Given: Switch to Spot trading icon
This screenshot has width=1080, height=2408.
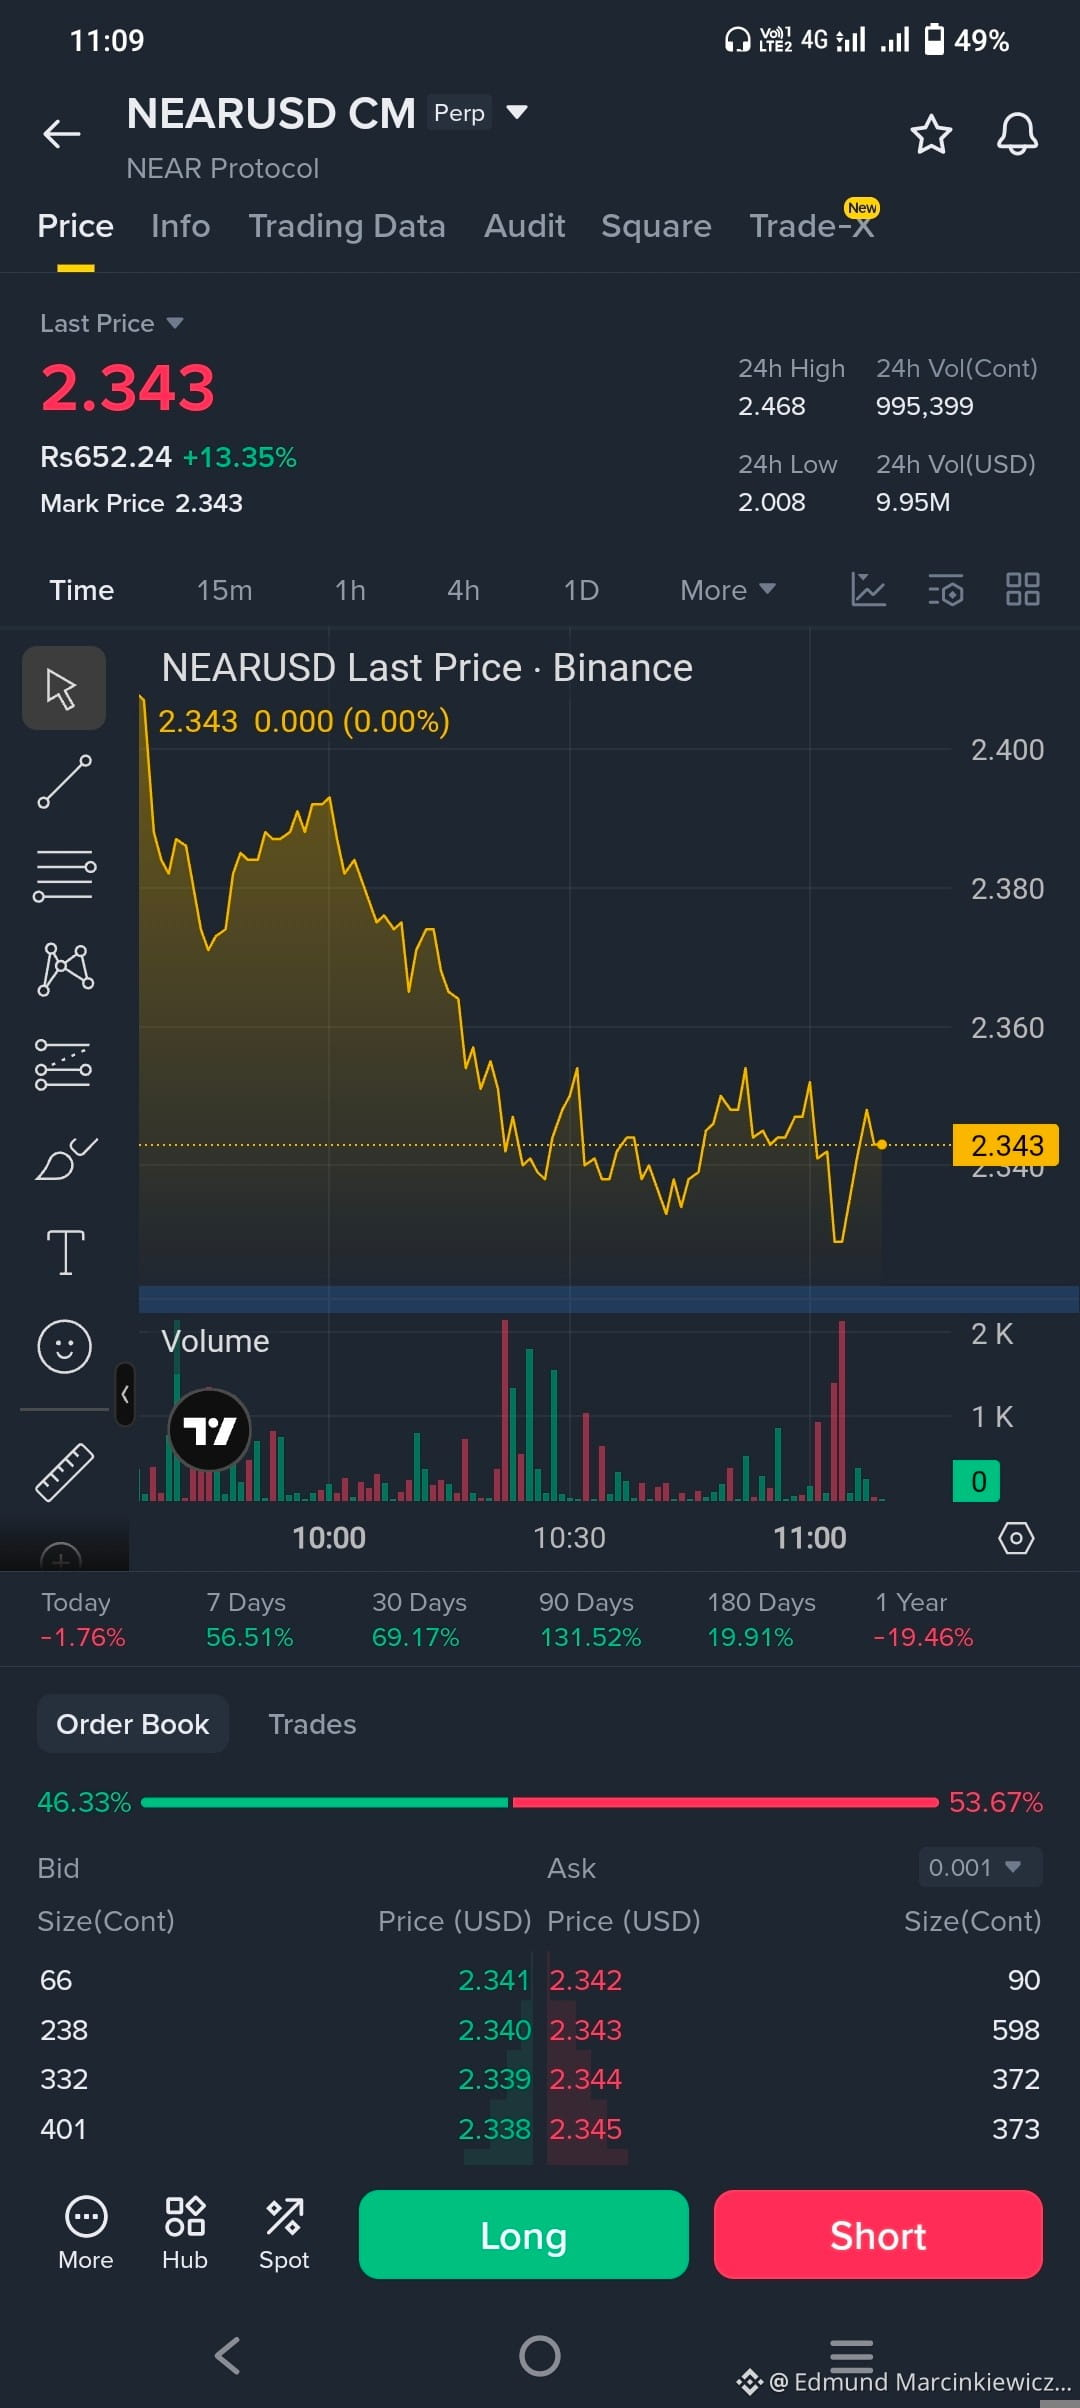Looking at the screenshot, I should tap(284, 2234).
